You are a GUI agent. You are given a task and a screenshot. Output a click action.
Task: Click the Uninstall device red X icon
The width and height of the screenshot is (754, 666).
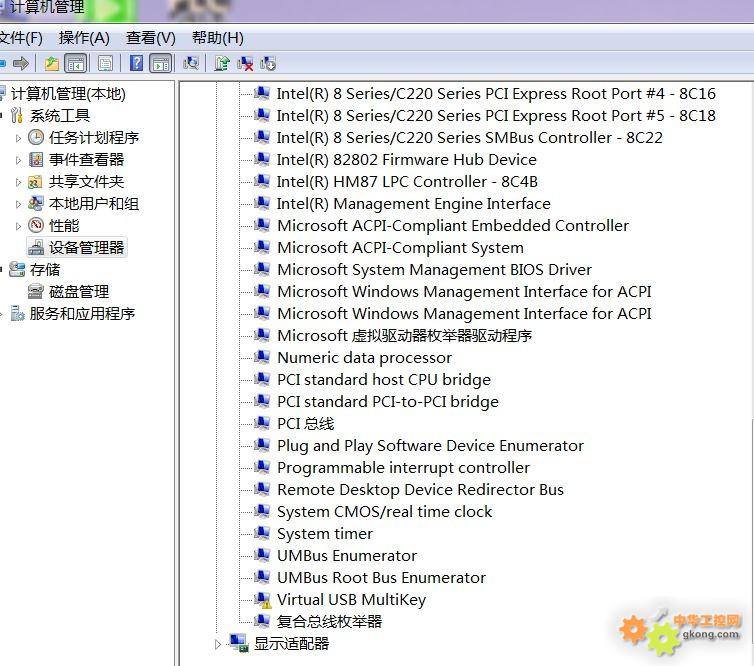pos(245,63)
